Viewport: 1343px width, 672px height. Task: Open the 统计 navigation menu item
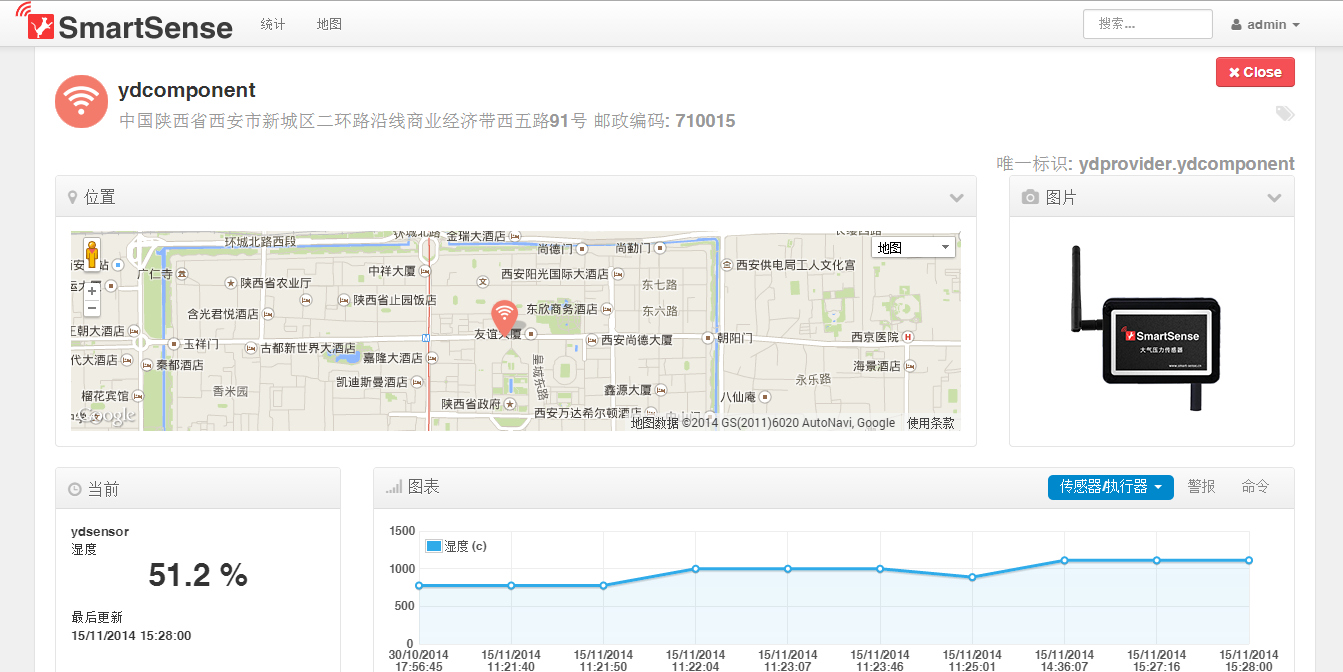pyautogui.click(x=273, y=24)
